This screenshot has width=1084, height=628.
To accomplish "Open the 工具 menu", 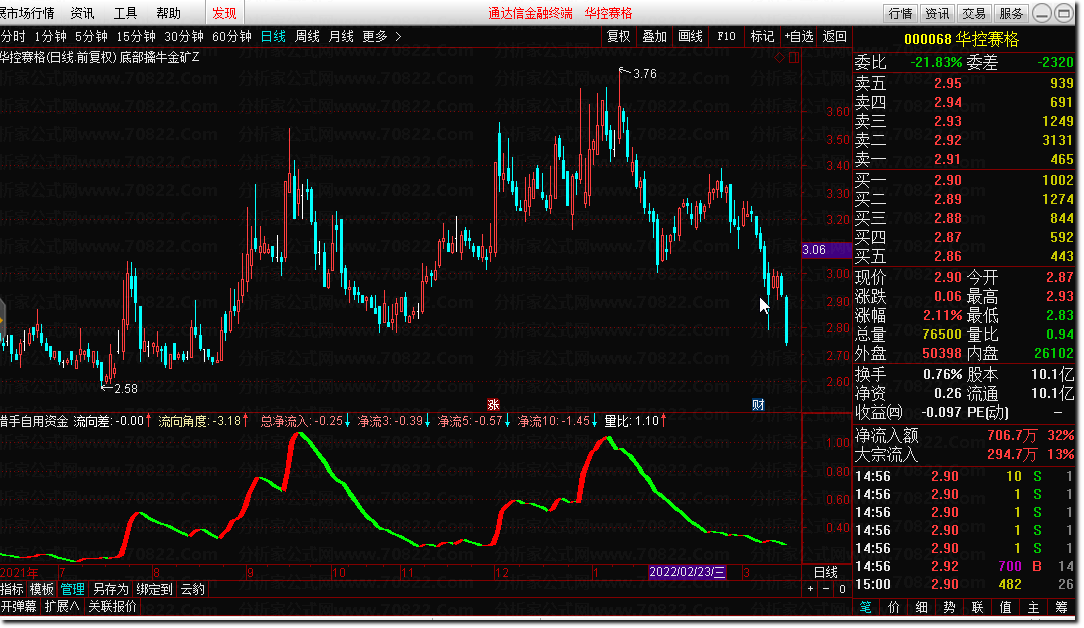I will 125,13.
